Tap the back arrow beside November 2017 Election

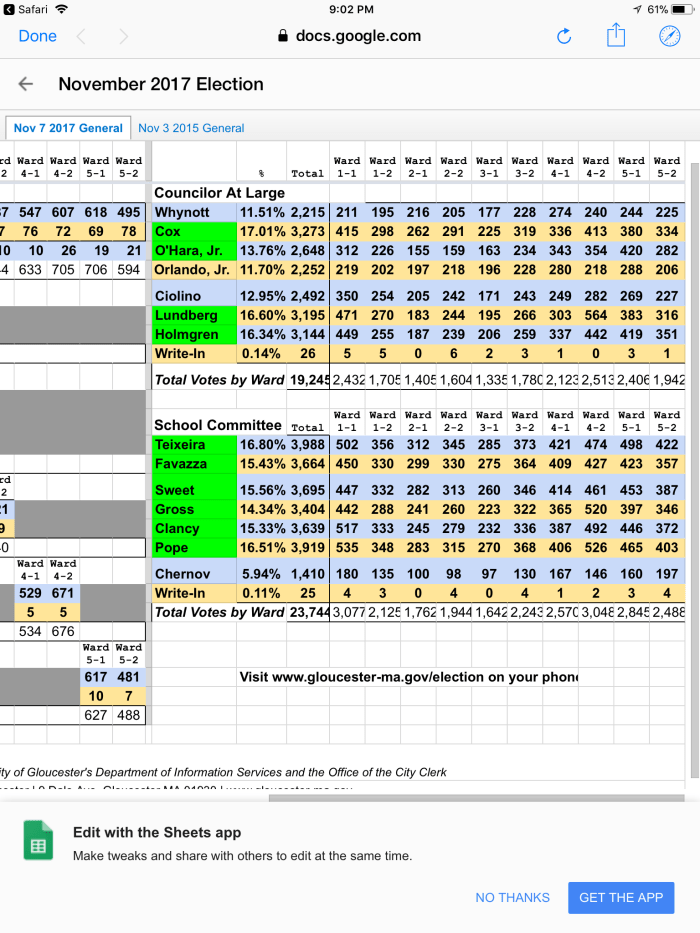[x=26, y=84]
